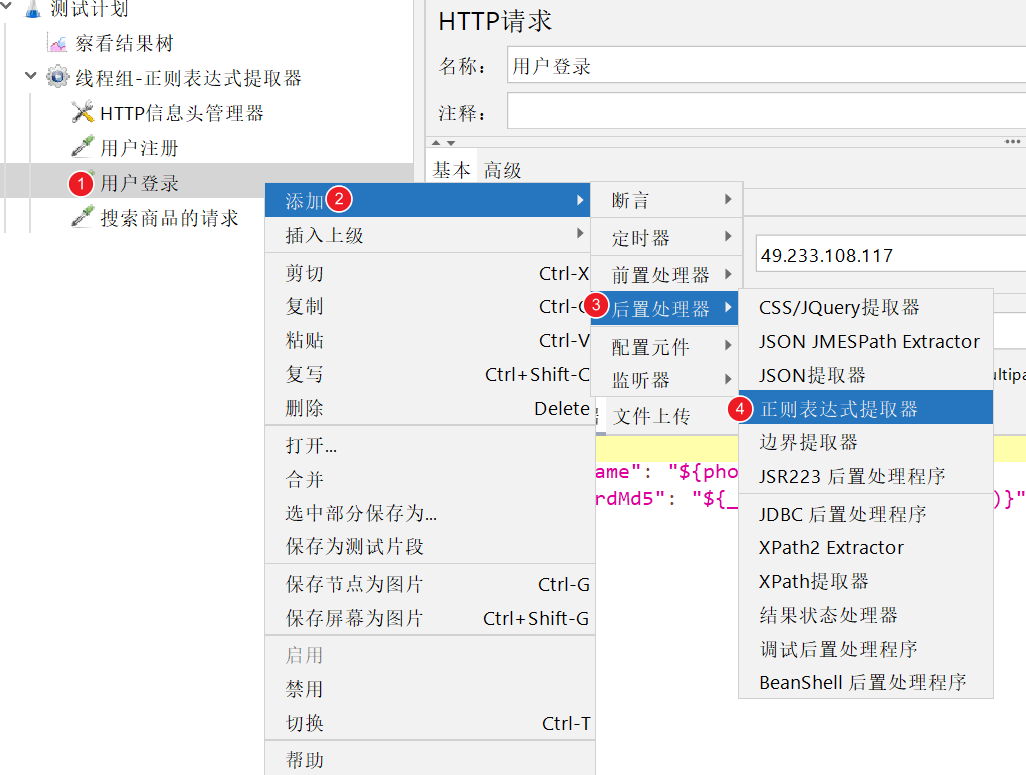Add an XPath提取器
This screenshot has height=775, width=1026.
(x=866, y=581)
